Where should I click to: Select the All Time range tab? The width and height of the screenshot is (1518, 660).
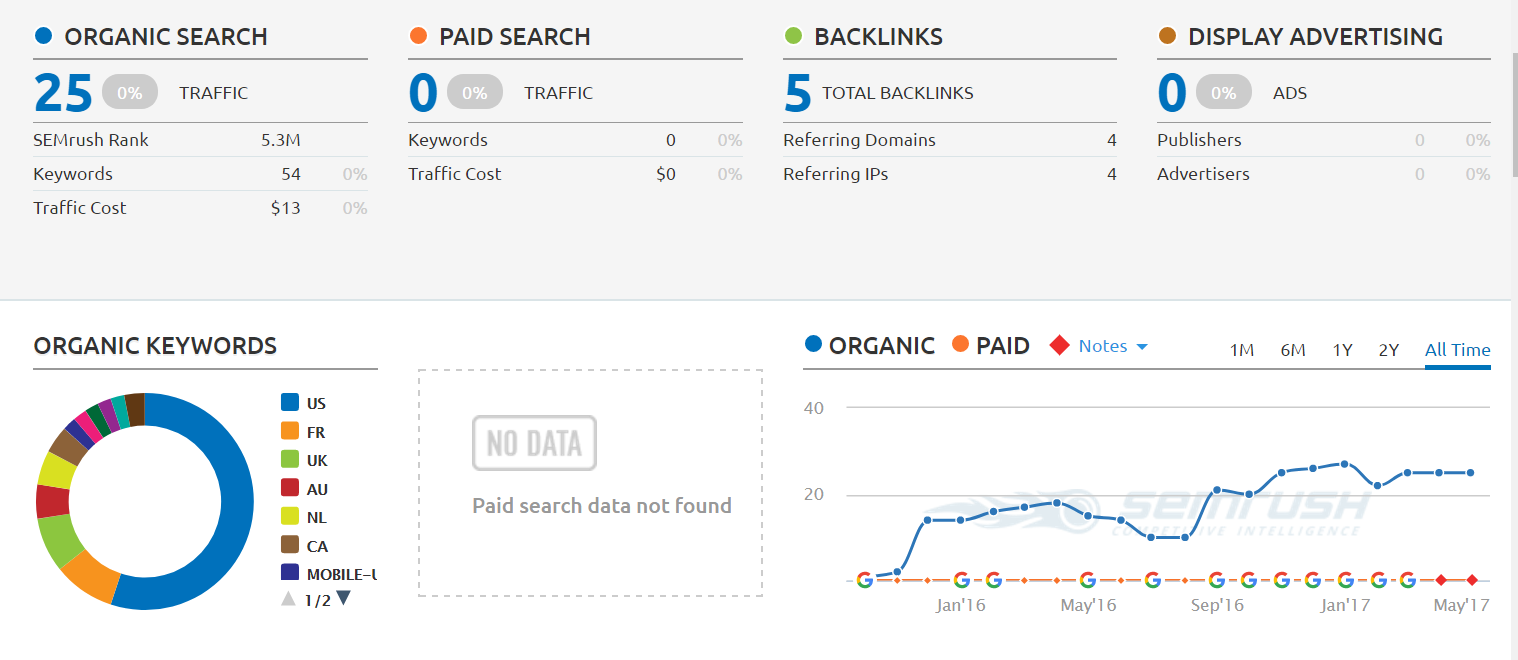coord(1457,350)
